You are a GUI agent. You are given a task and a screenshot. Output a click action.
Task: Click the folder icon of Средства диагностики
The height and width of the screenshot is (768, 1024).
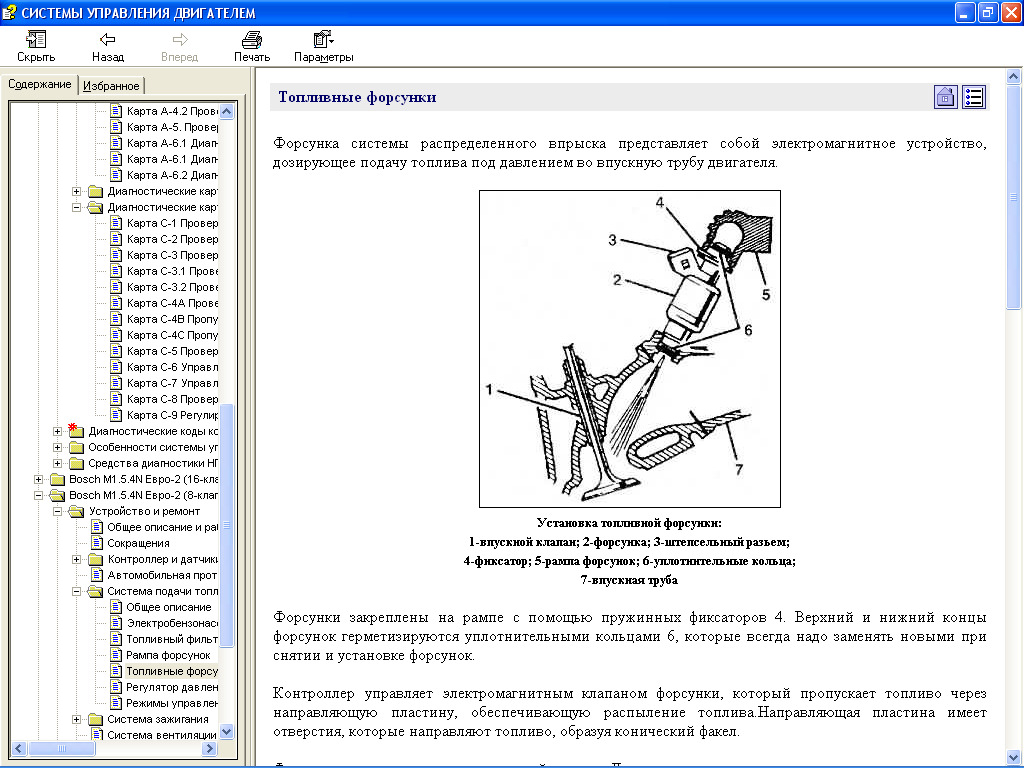click(76, 463)
